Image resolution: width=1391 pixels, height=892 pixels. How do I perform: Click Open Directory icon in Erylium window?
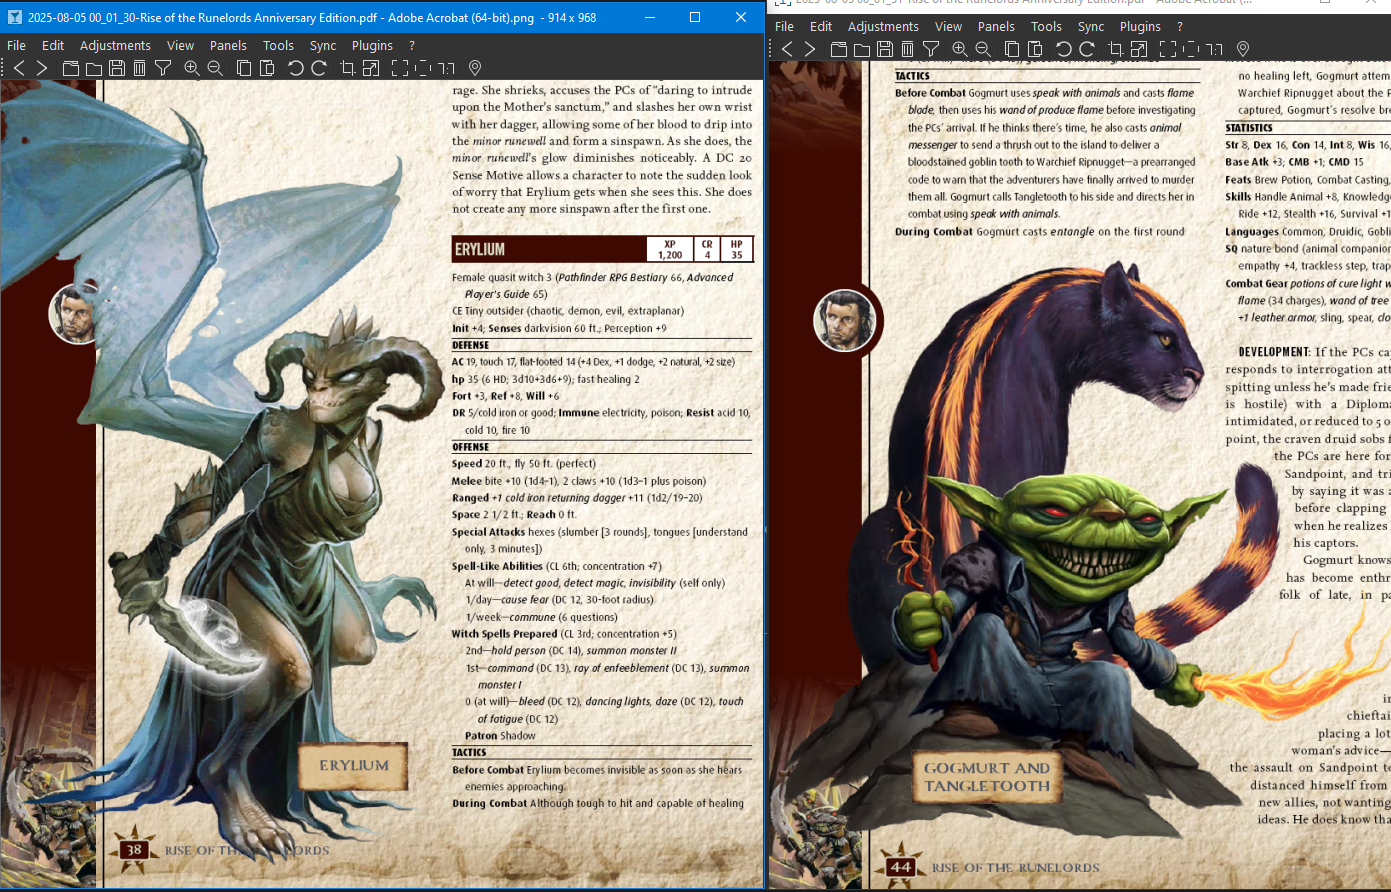pos(94,68)
